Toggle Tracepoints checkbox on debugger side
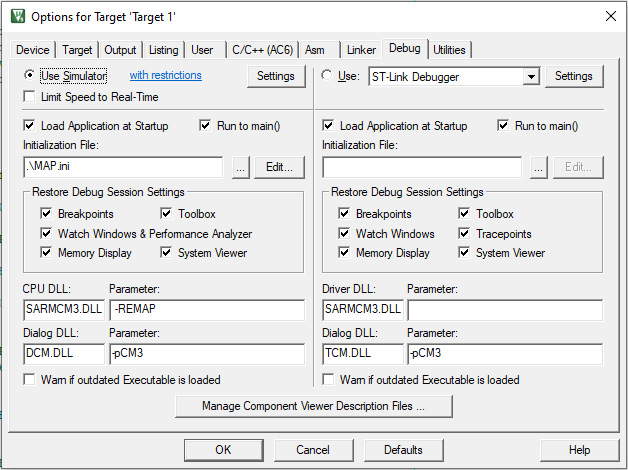The height and width of the screenshot is (470, 628). pyautogui.click(x=466, y=234)
